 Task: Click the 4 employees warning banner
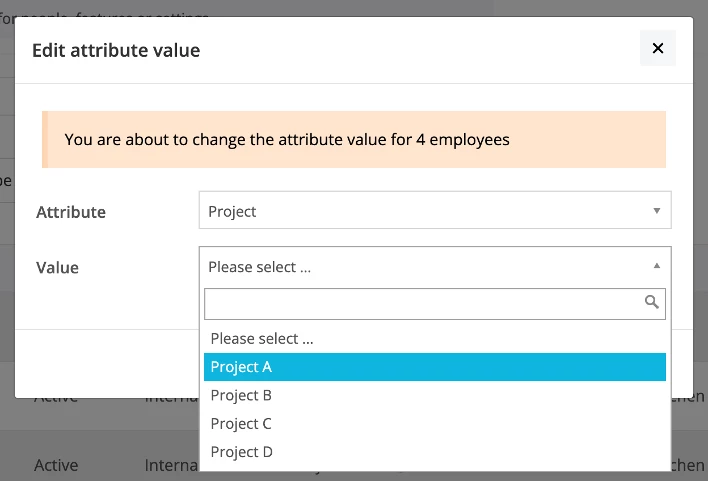pos(354,140)
